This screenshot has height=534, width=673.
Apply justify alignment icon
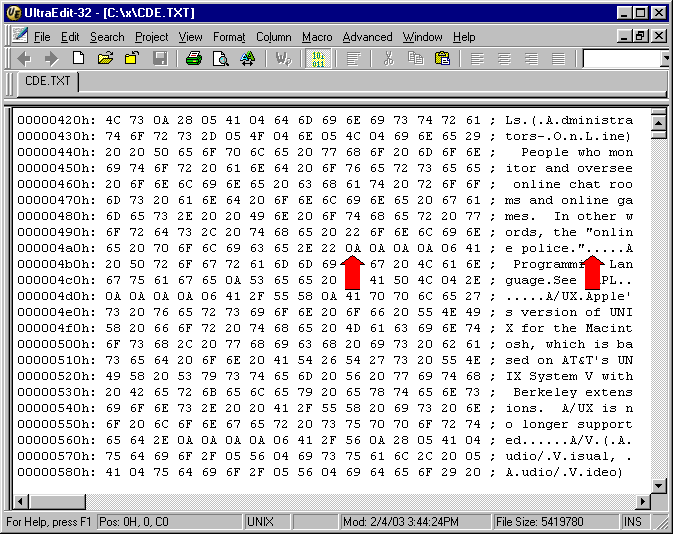click(558, 58)
